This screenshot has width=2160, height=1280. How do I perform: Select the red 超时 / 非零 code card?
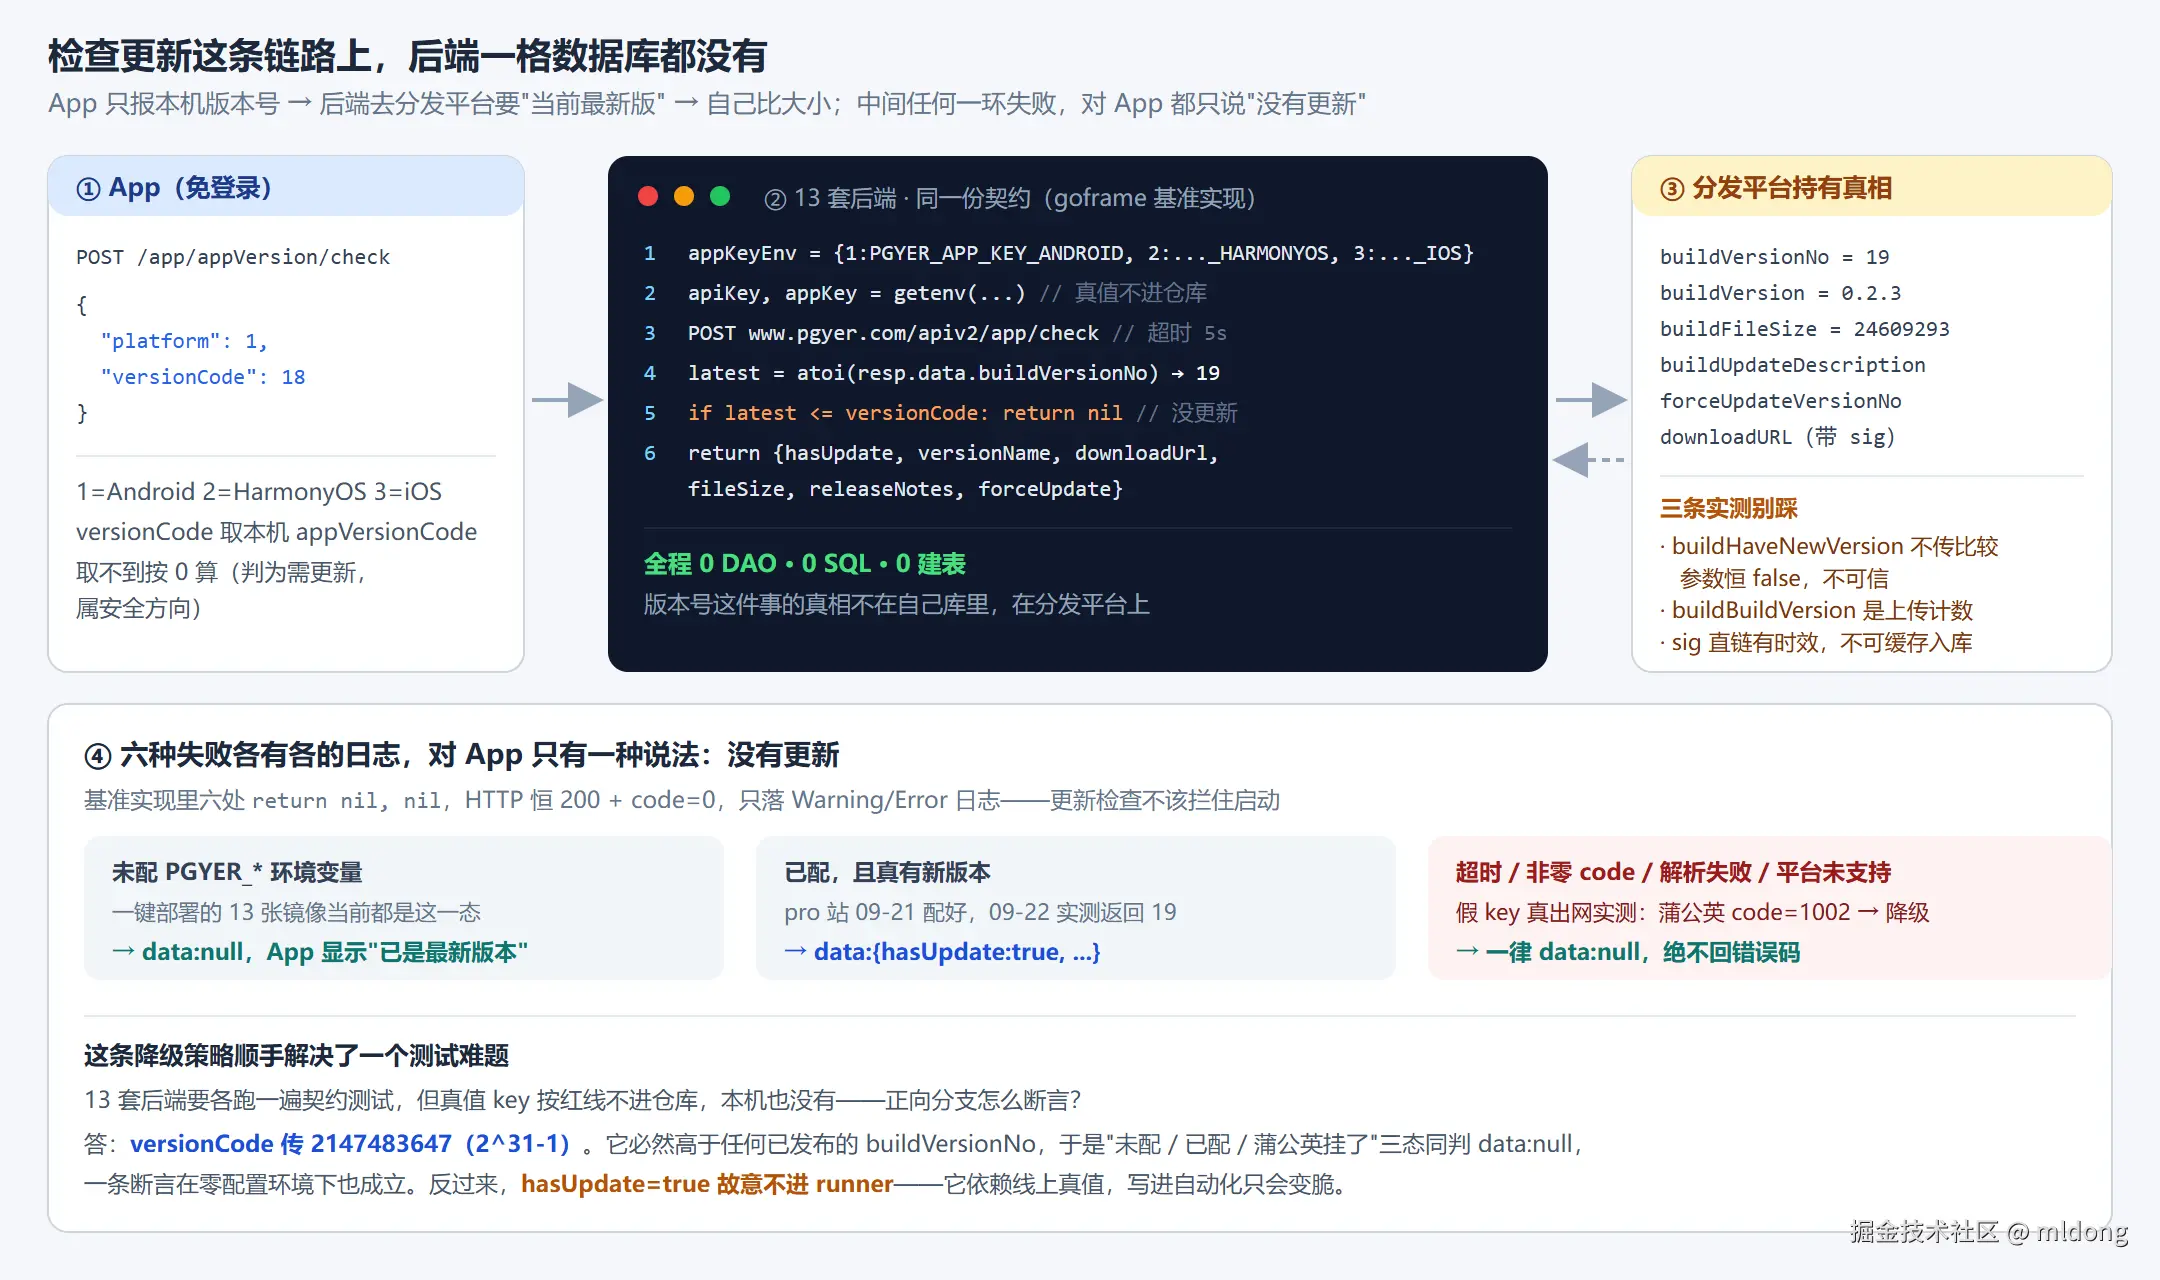[1769, 908]
